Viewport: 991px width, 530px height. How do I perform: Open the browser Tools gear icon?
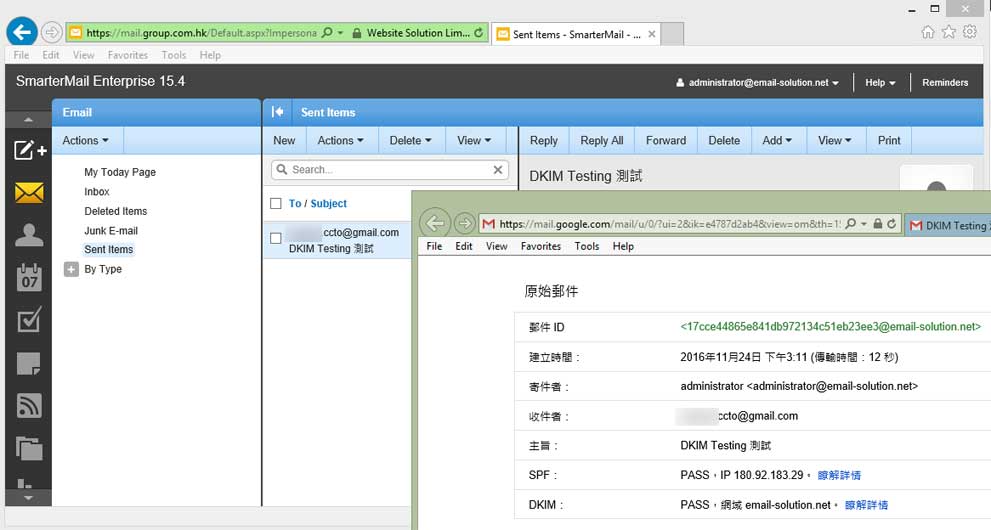[970, 32]
